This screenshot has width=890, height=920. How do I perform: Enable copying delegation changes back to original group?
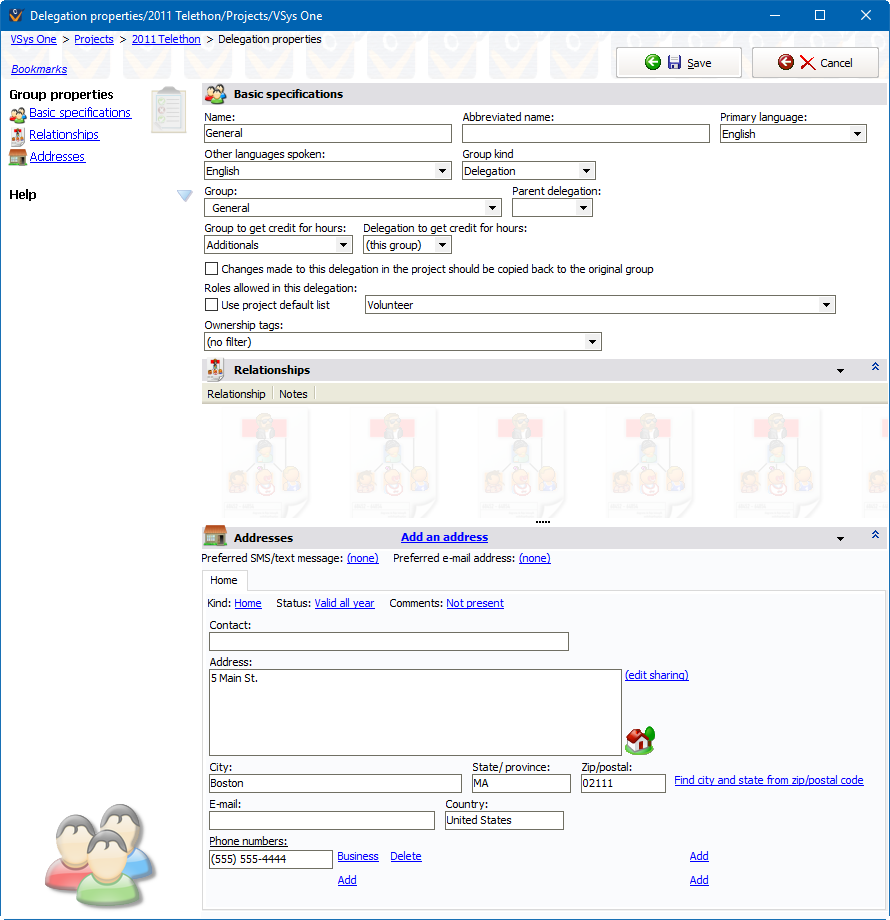point(211,268)
